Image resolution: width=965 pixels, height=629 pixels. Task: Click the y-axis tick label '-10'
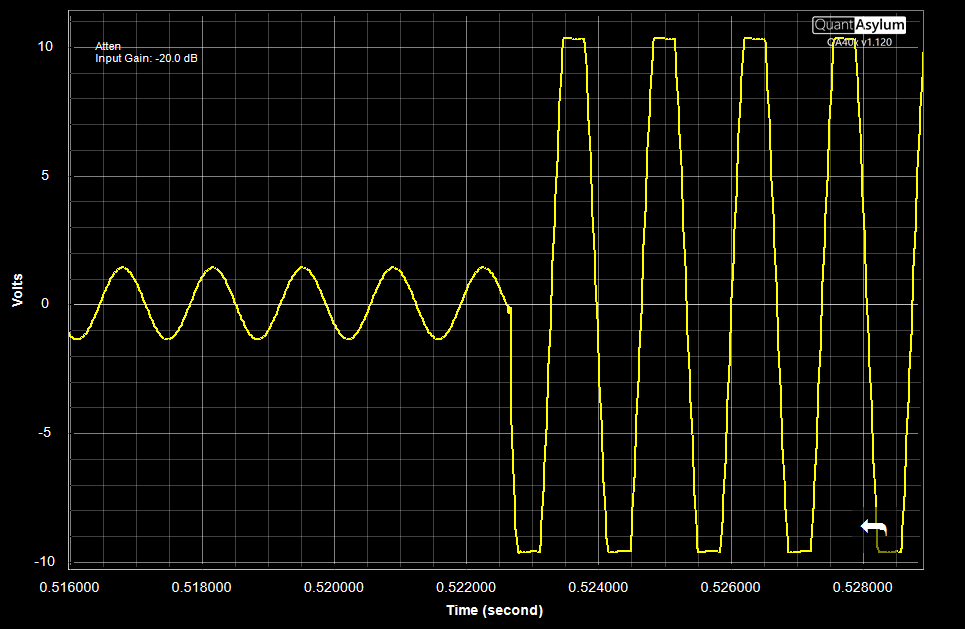click(x=45, y=561)
